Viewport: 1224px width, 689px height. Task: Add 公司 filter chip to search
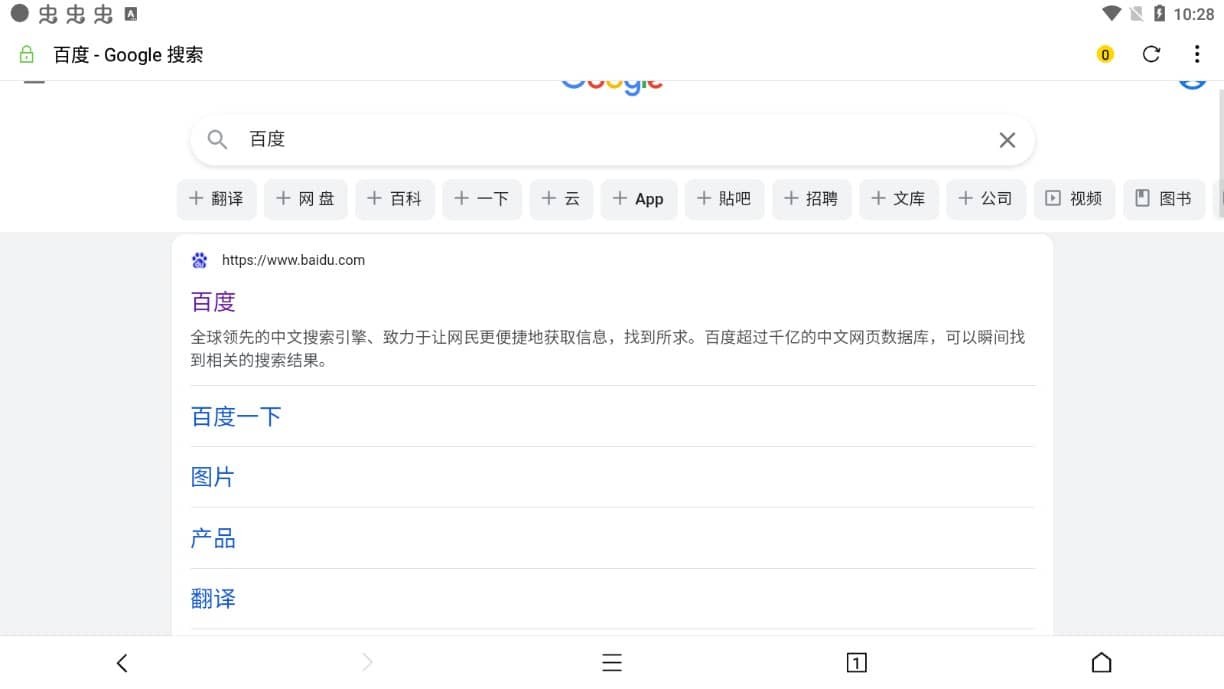click(x=986, y=199)
